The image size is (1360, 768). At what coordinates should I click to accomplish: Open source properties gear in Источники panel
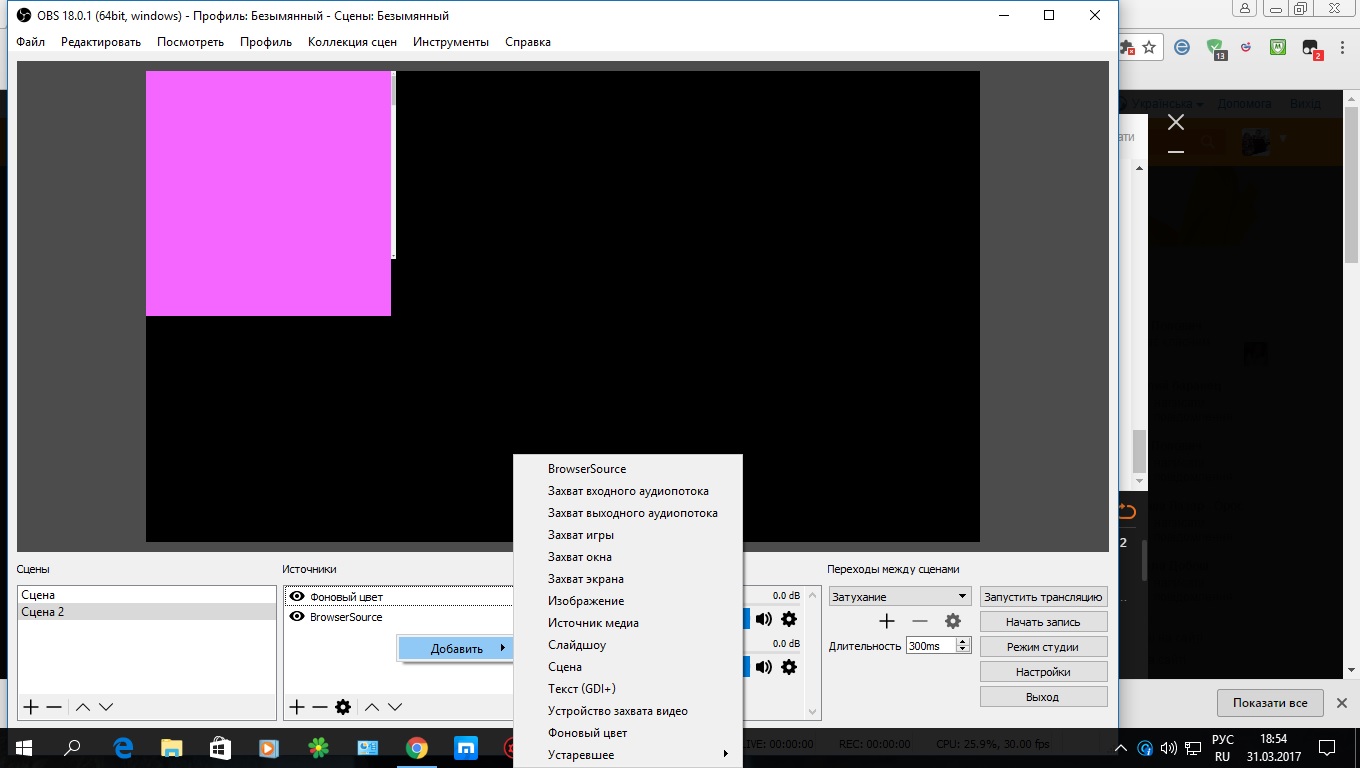pyautogui.click(x=343, y=707)
